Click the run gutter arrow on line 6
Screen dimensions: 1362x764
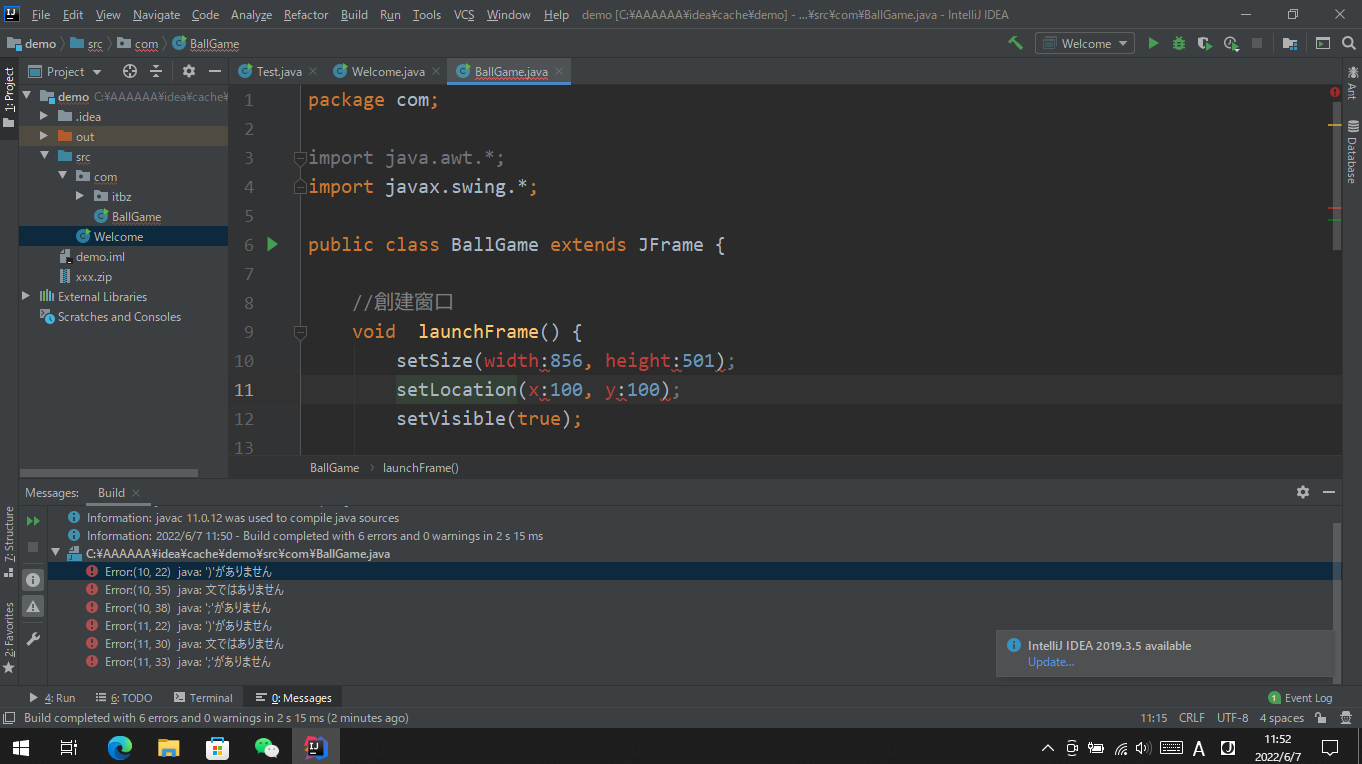point(272,244)
